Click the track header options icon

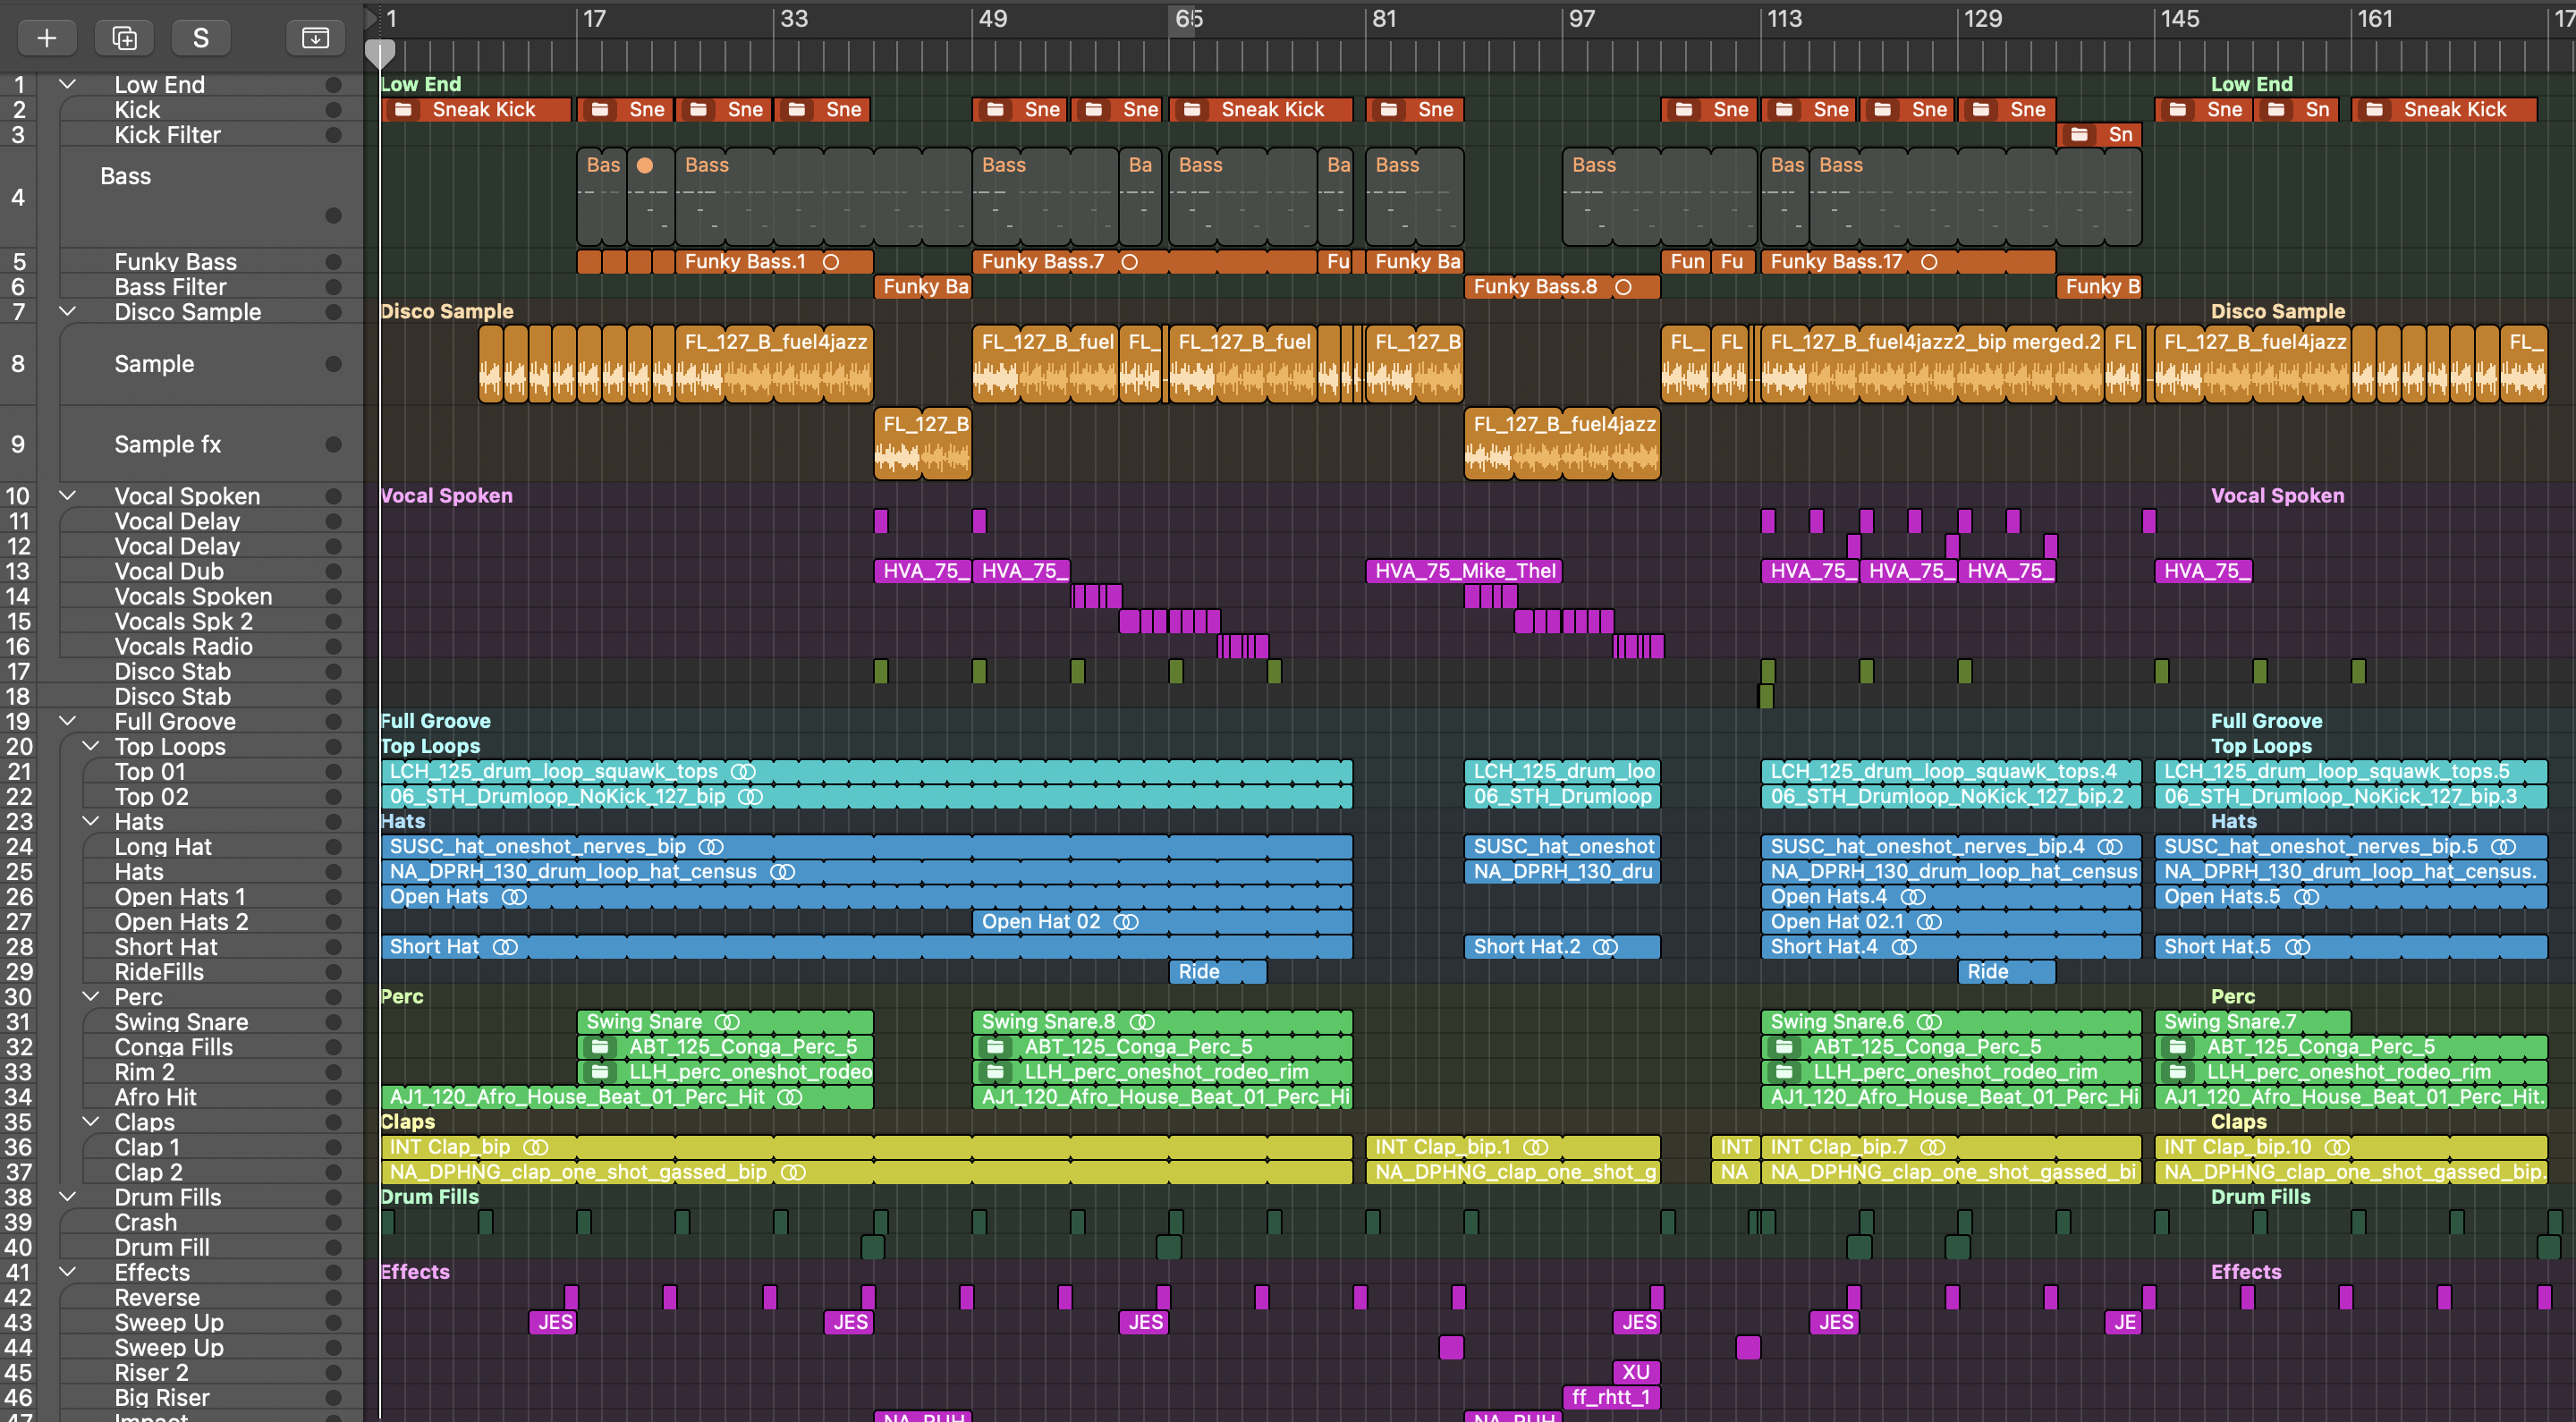(x=315, y=38)
